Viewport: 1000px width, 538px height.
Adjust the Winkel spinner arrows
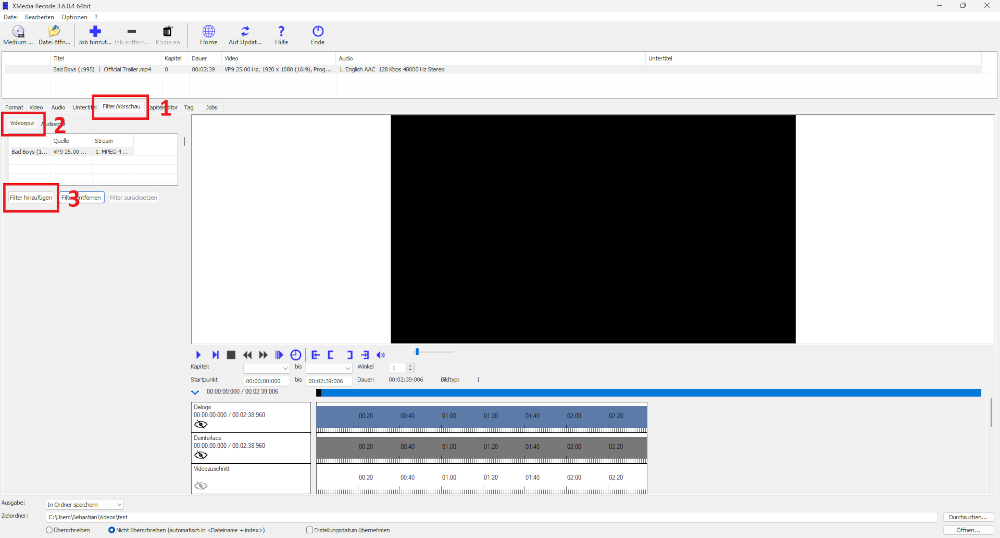(410, 368)
